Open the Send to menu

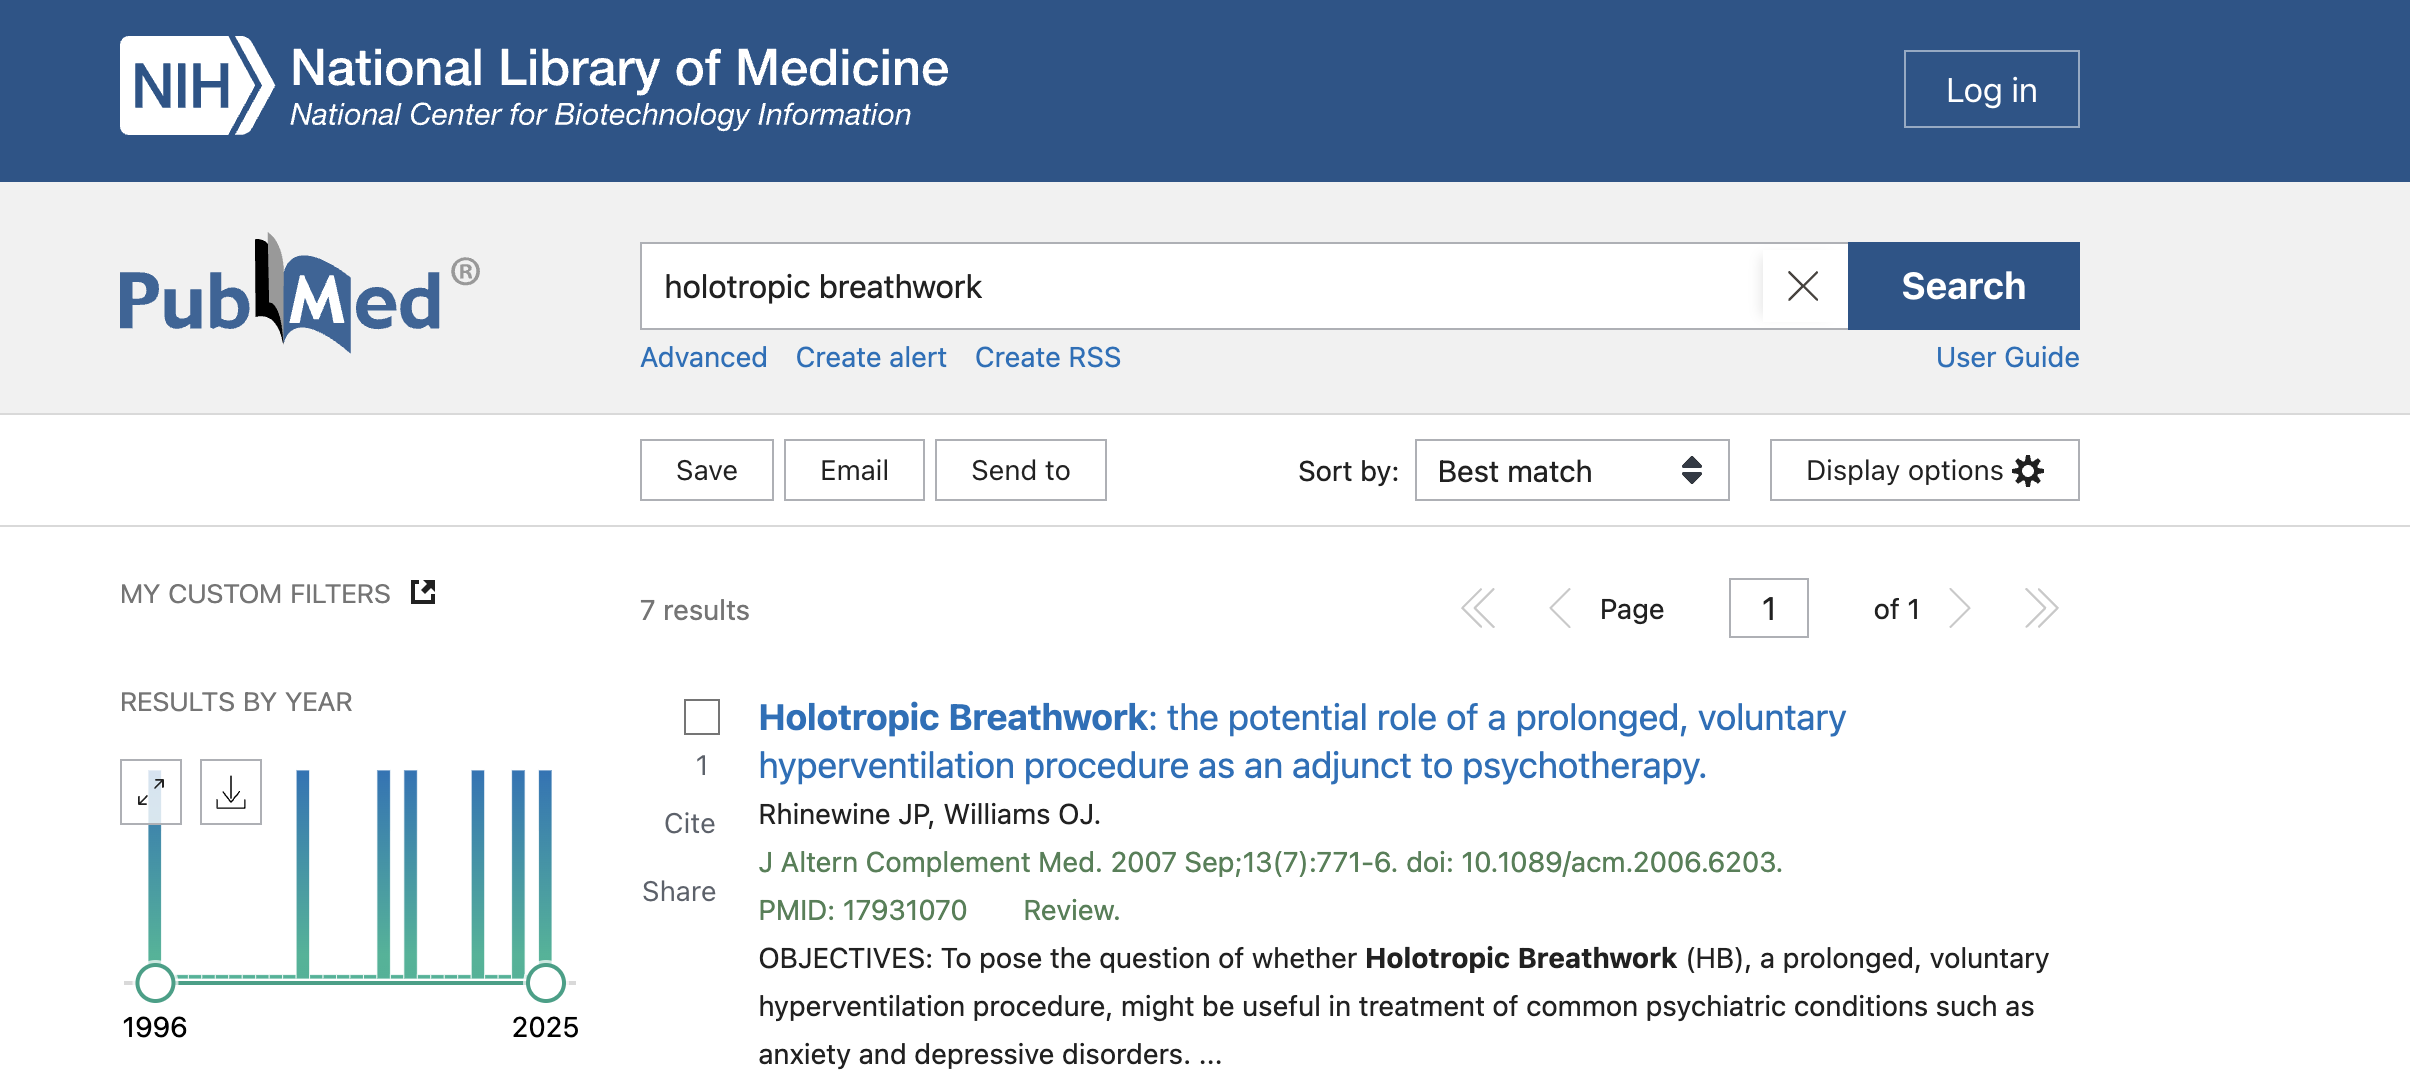[x=1021, y=470]
